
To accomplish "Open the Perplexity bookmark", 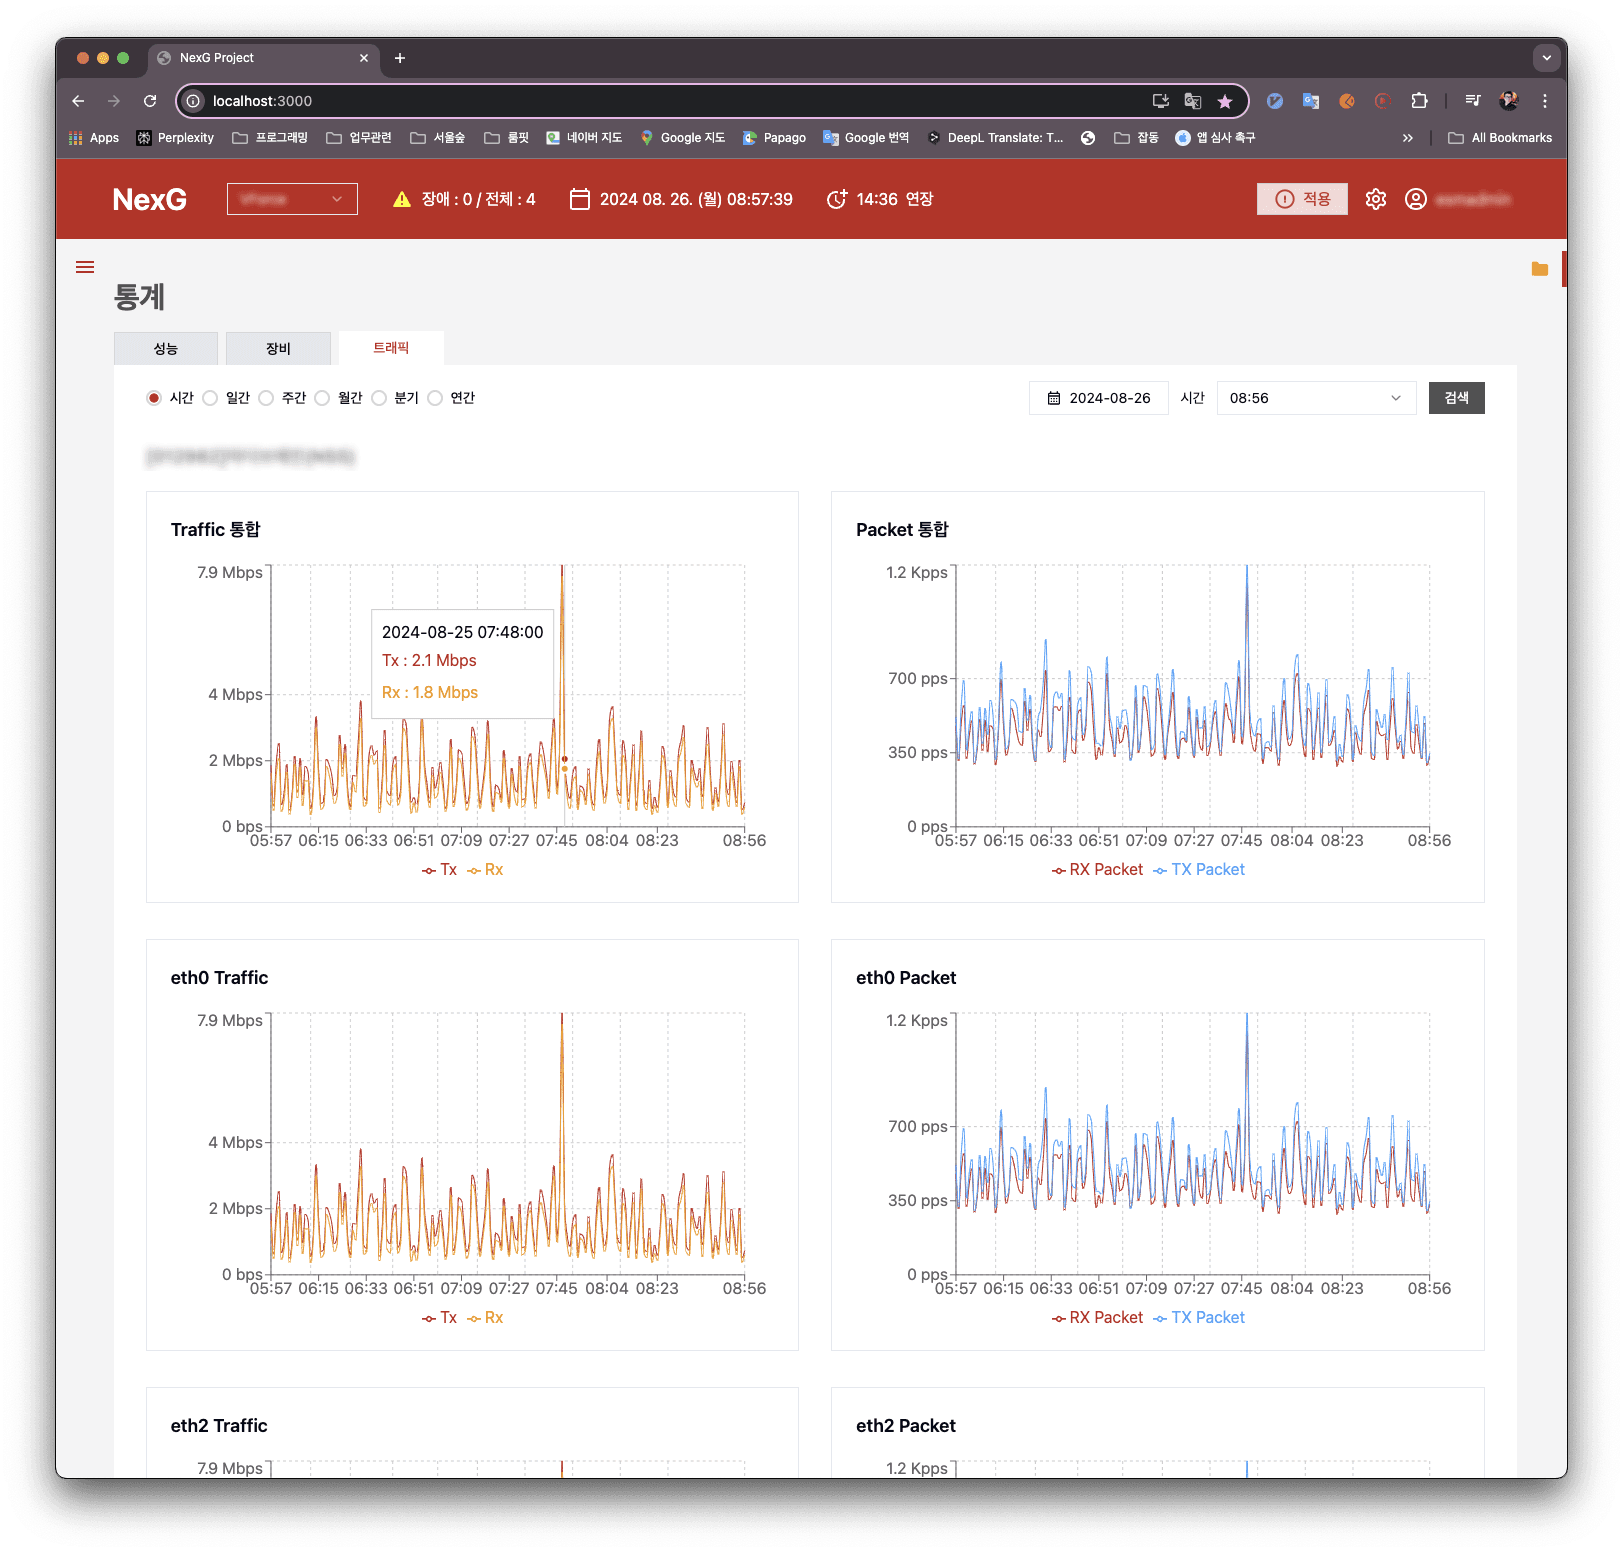I will coord(175,138).
